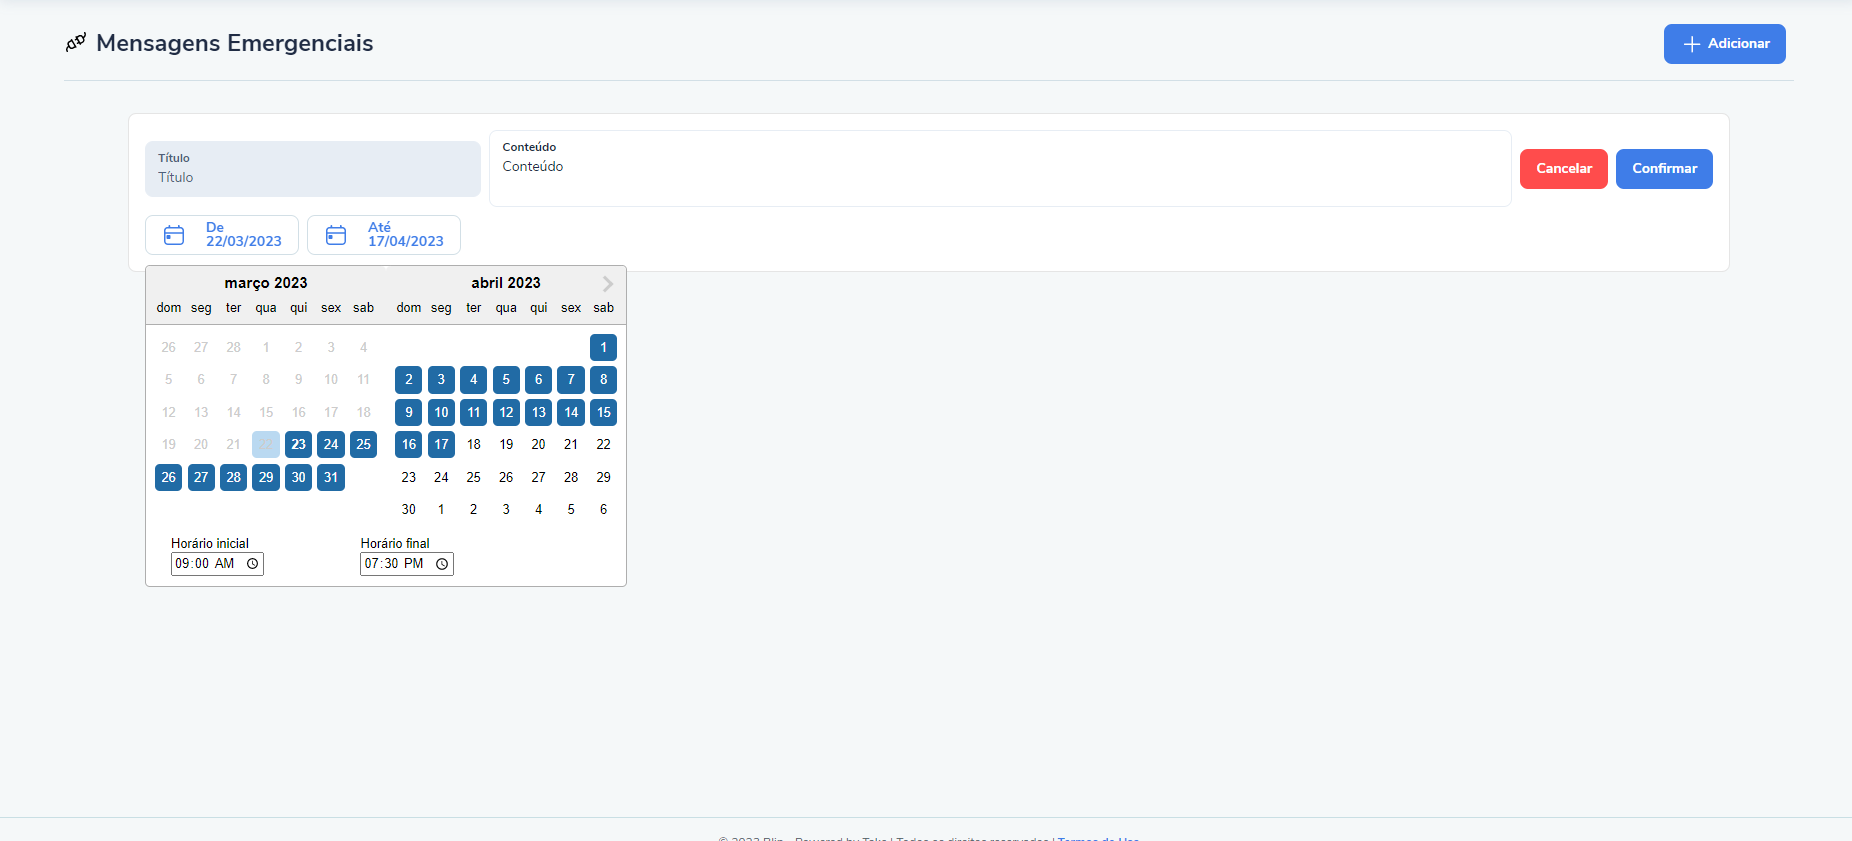The width and height of the screenshot is (1852, 841).
Task: Click the Mensagens Emergenciais header icon
Action: tap(76, 43)
